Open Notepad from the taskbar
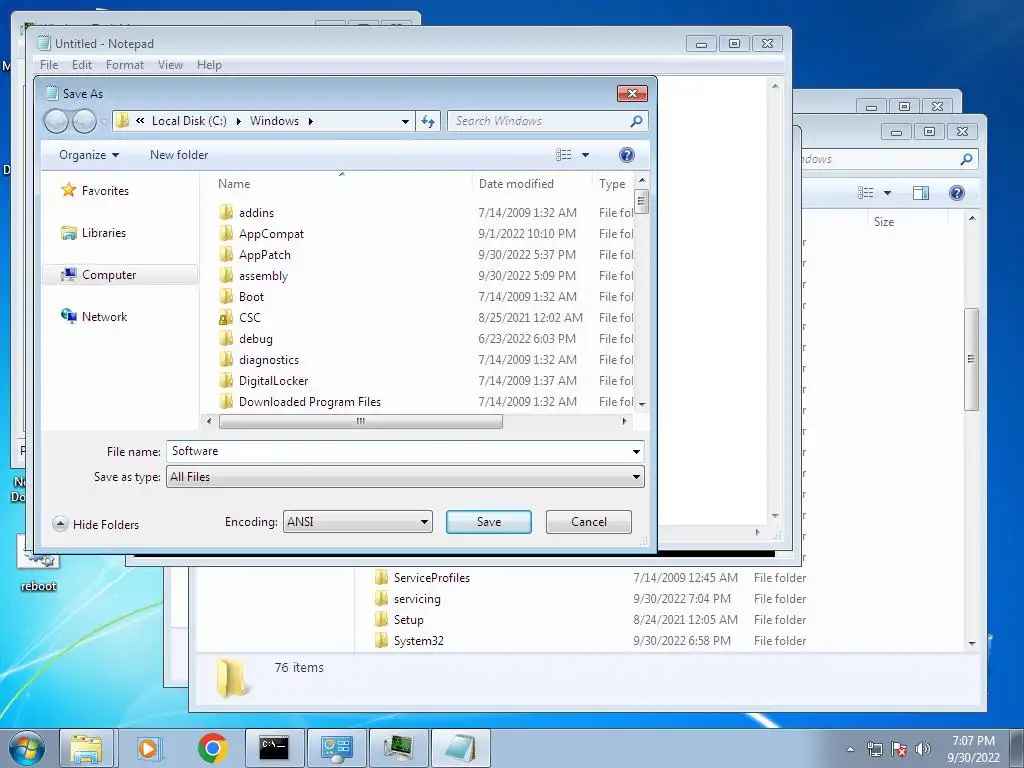1024x768 pixels. tap(460, 748)
